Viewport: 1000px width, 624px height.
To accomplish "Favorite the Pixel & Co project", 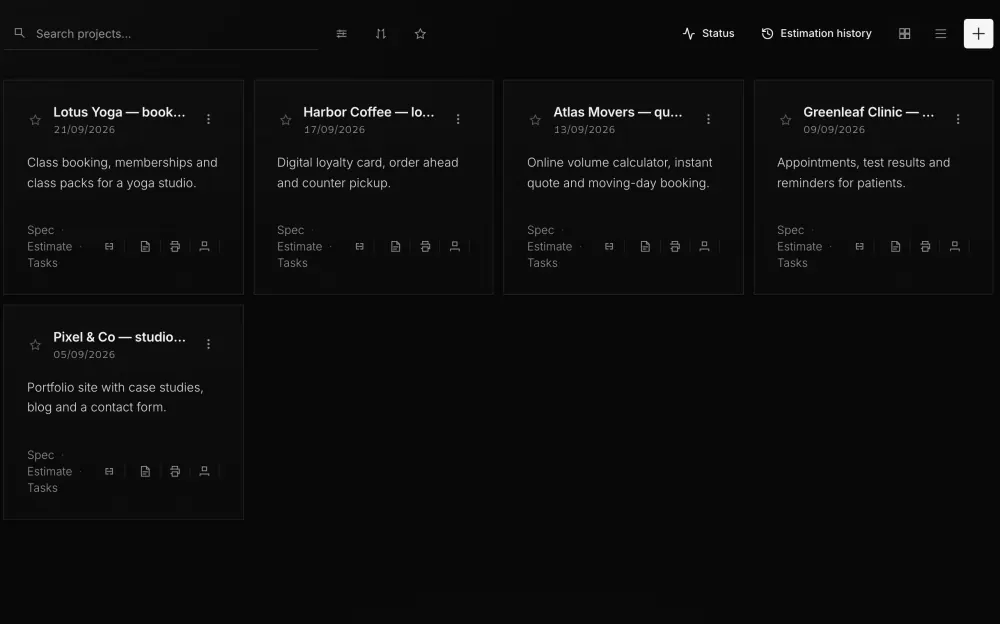I will tap(35, 345).
